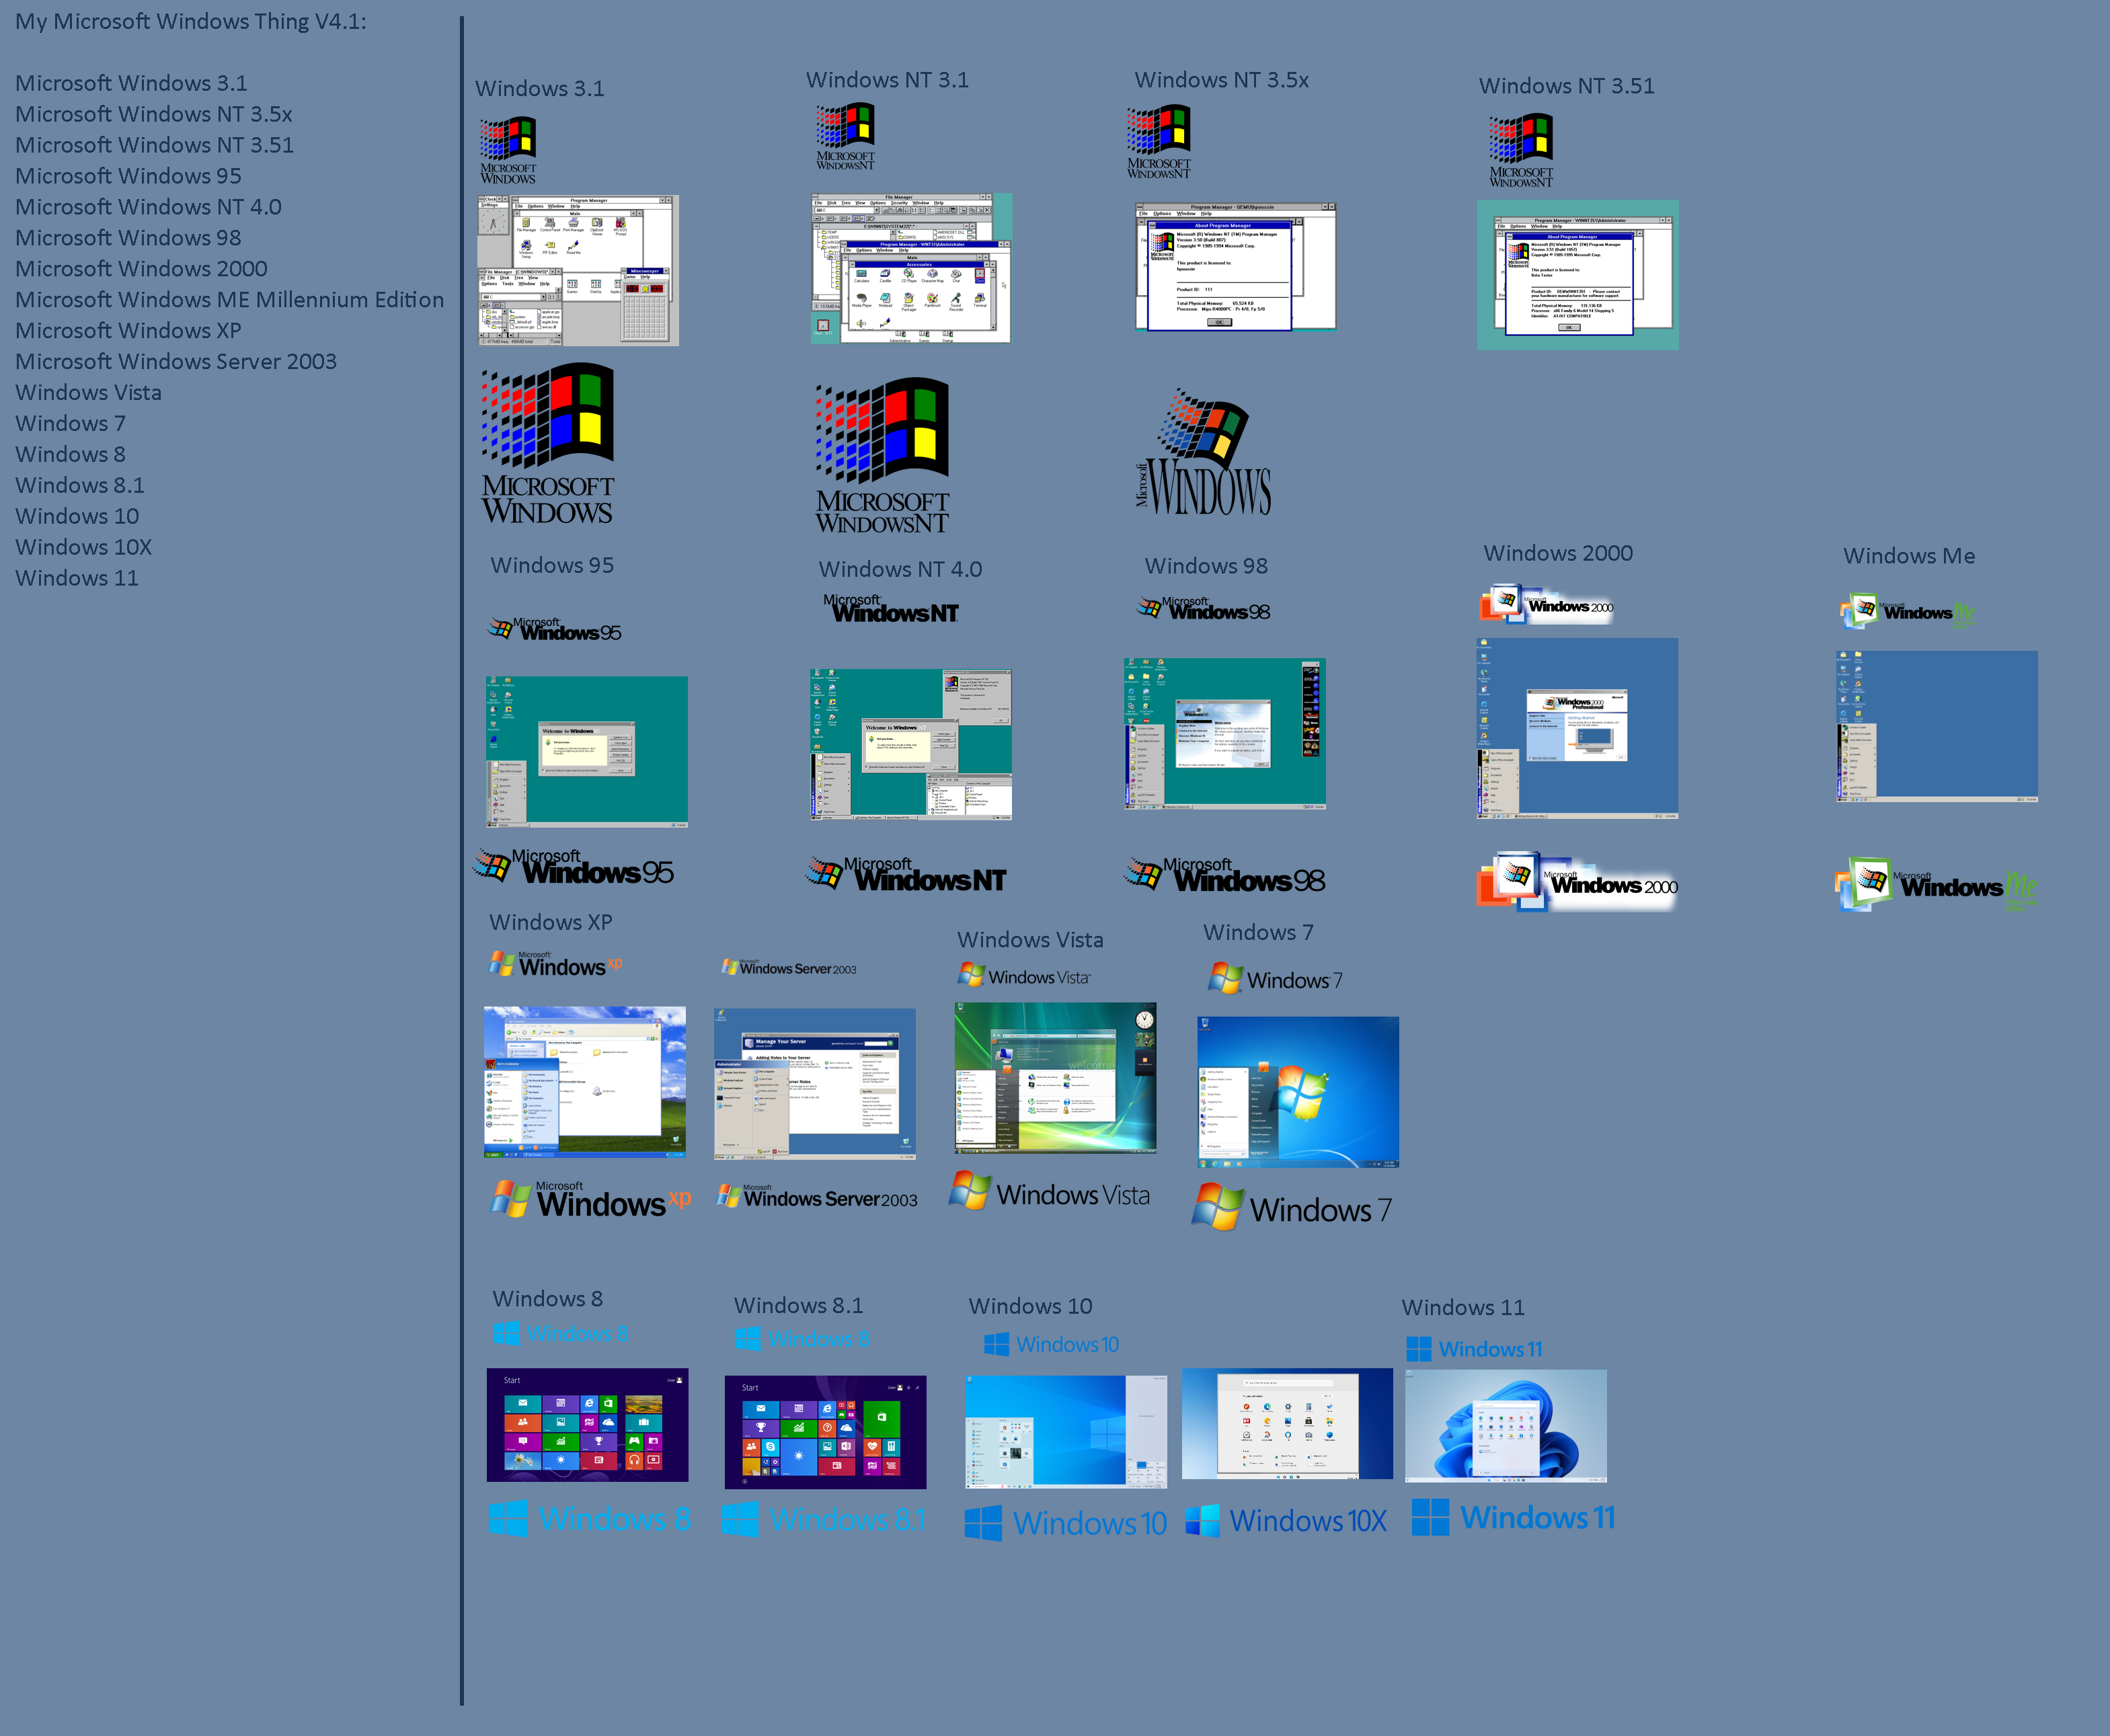Click the large Windows 7 logo below its screenshot
The width and height of the screenshot is (2110, 1736).
click(1292, 1207)
